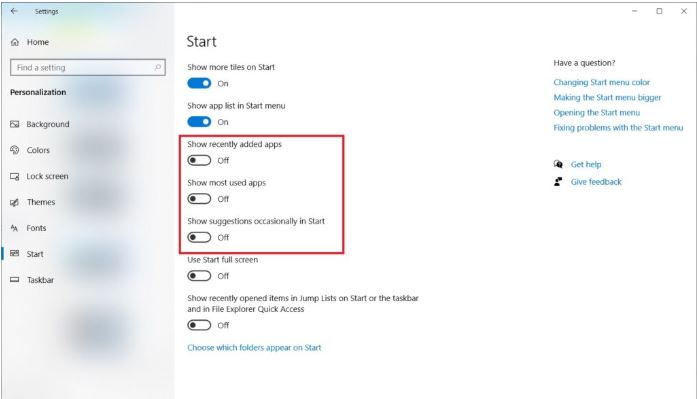Open the Background settings page
This screenshot has height=399, width=697.
point(48,124)
